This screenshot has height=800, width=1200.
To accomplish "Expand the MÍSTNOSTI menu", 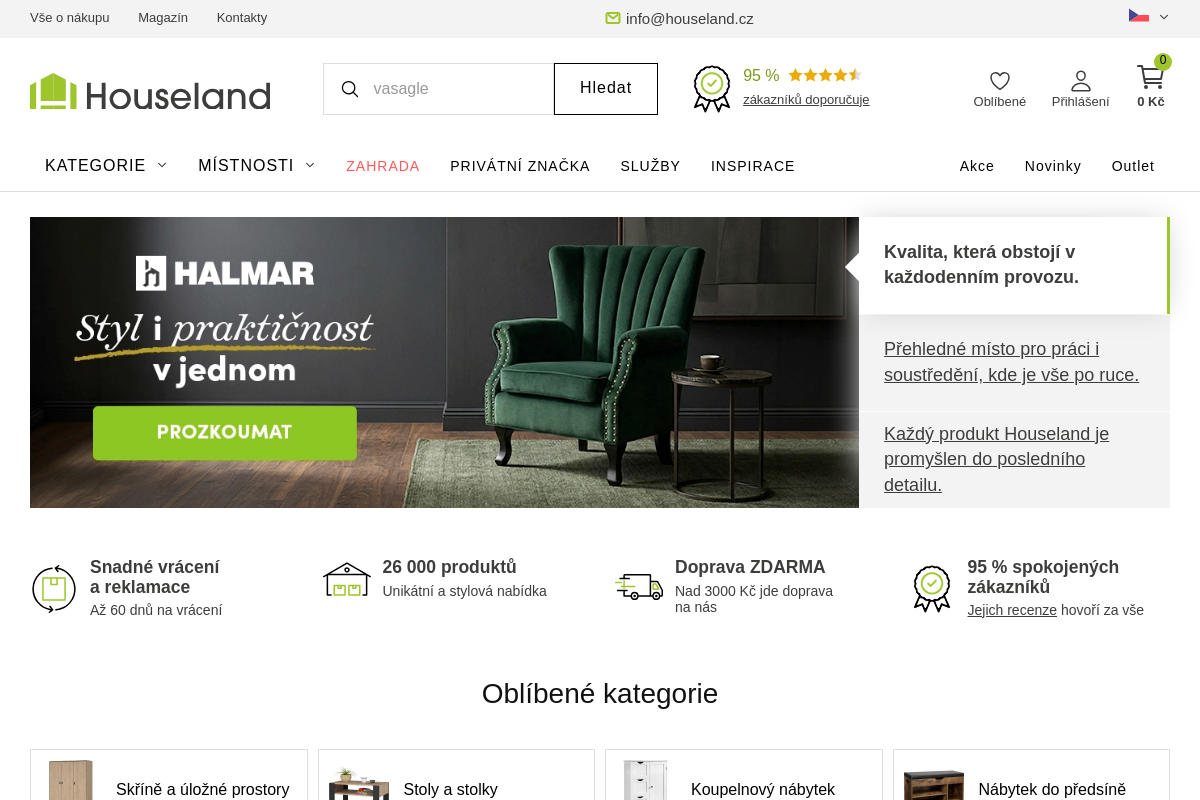I will point(257,166).
